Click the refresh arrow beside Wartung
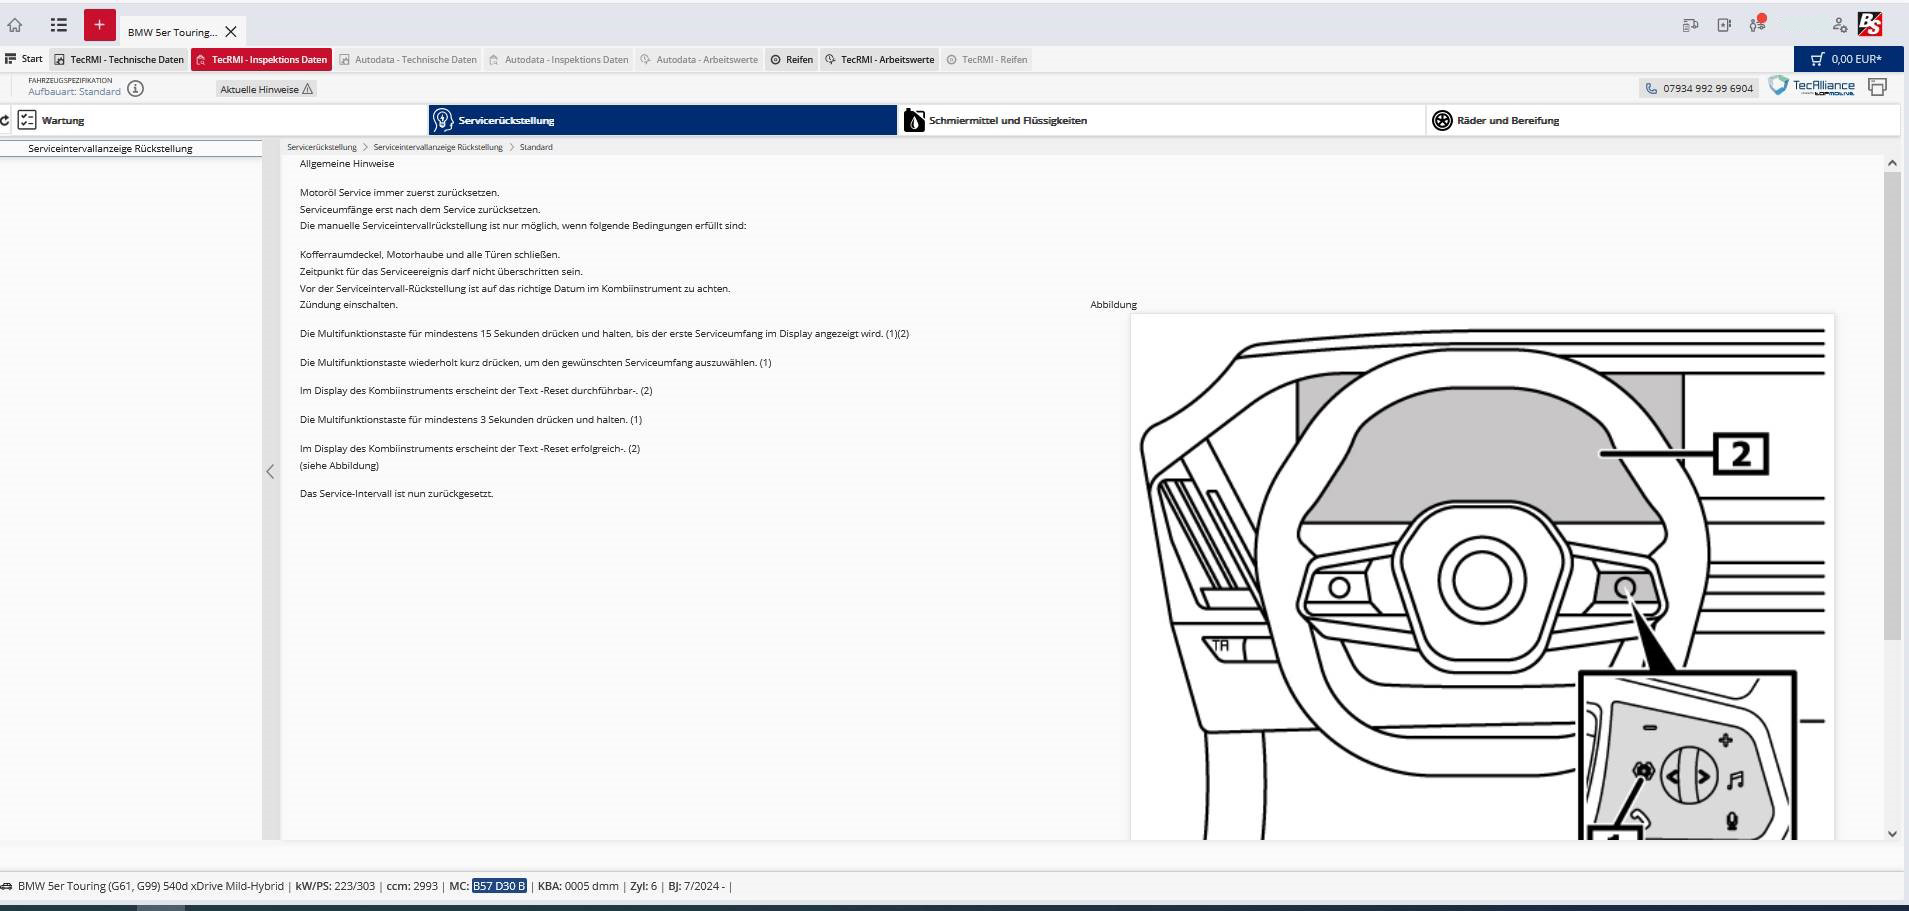1909x911 pixels. tap(5, 120)
